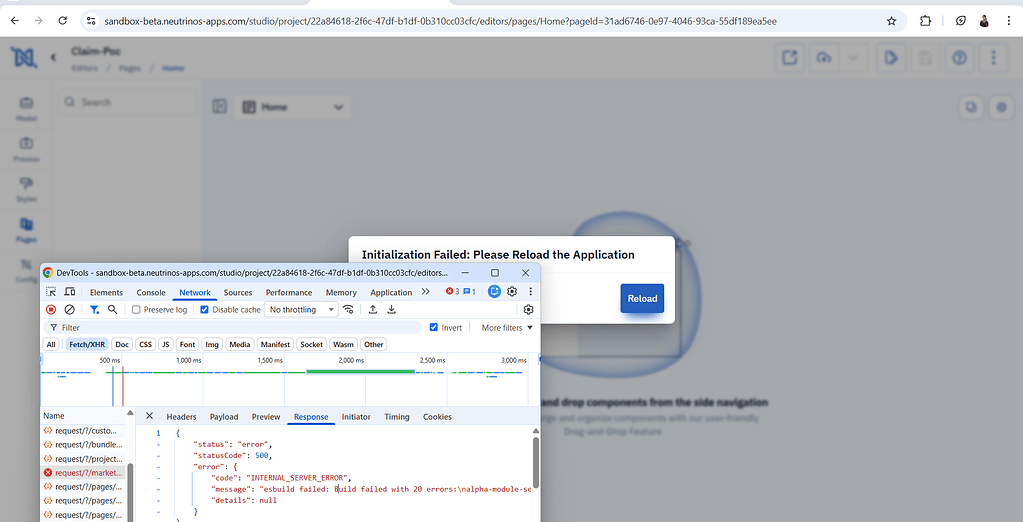Viewport: 1023px width, 522px height.
Task: Select the failed request/?/market row
Action: click(x=83, y=473)
